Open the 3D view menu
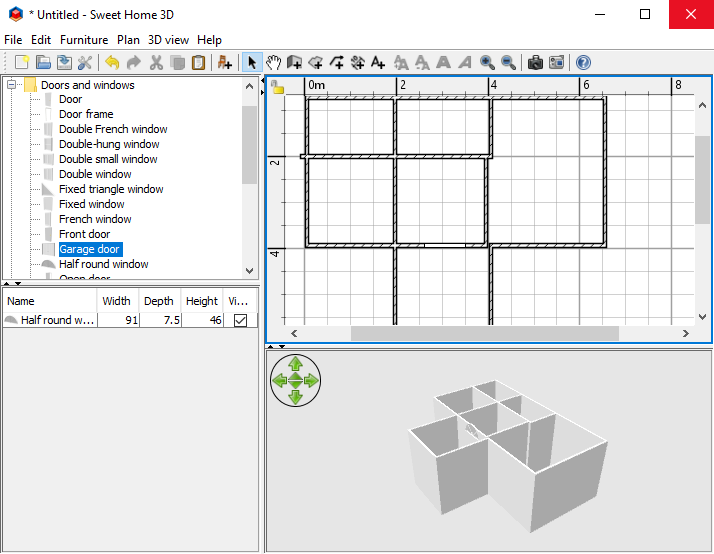 pyautogui.click(x=168, y=40)
